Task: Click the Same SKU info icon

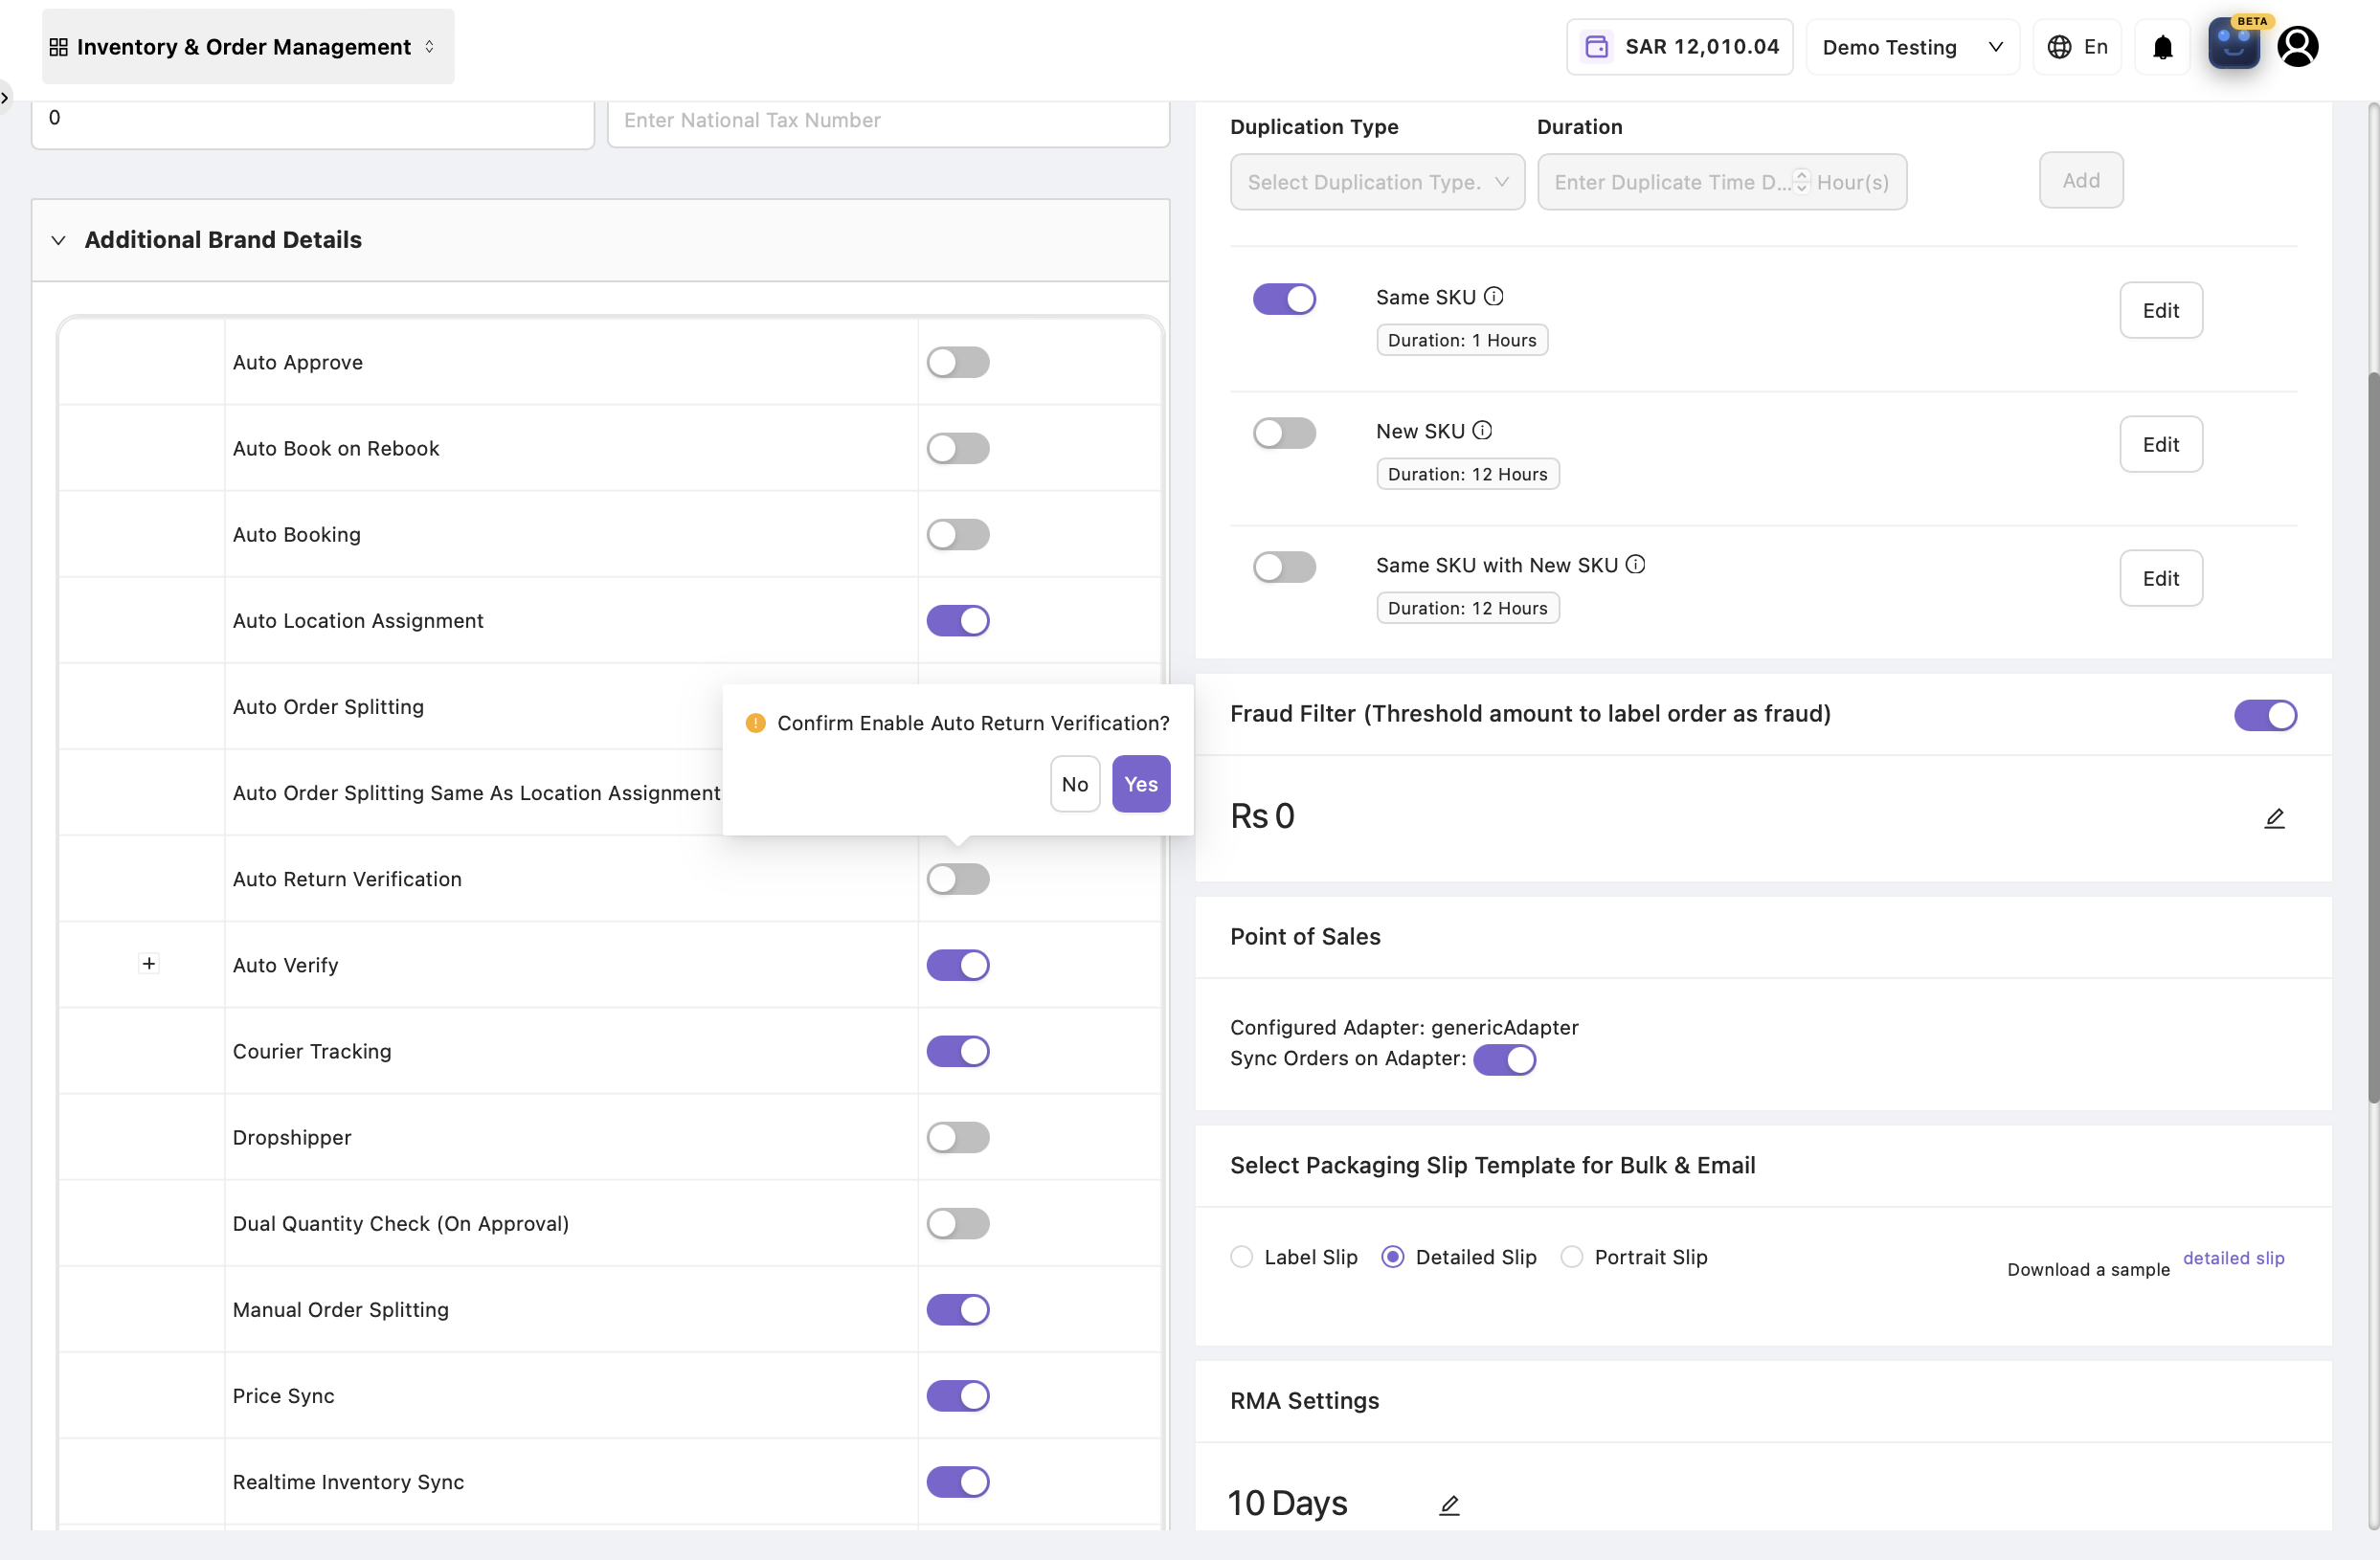Action: tap(1493, 296)
